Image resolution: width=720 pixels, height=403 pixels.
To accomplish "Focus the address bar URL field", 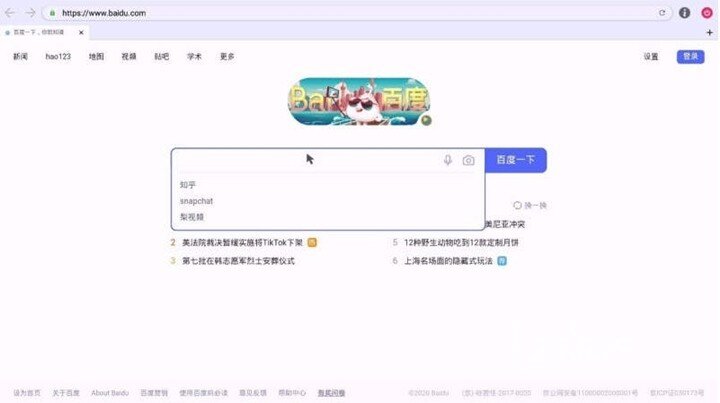I will pyautogui.click(x=358, y=13).
